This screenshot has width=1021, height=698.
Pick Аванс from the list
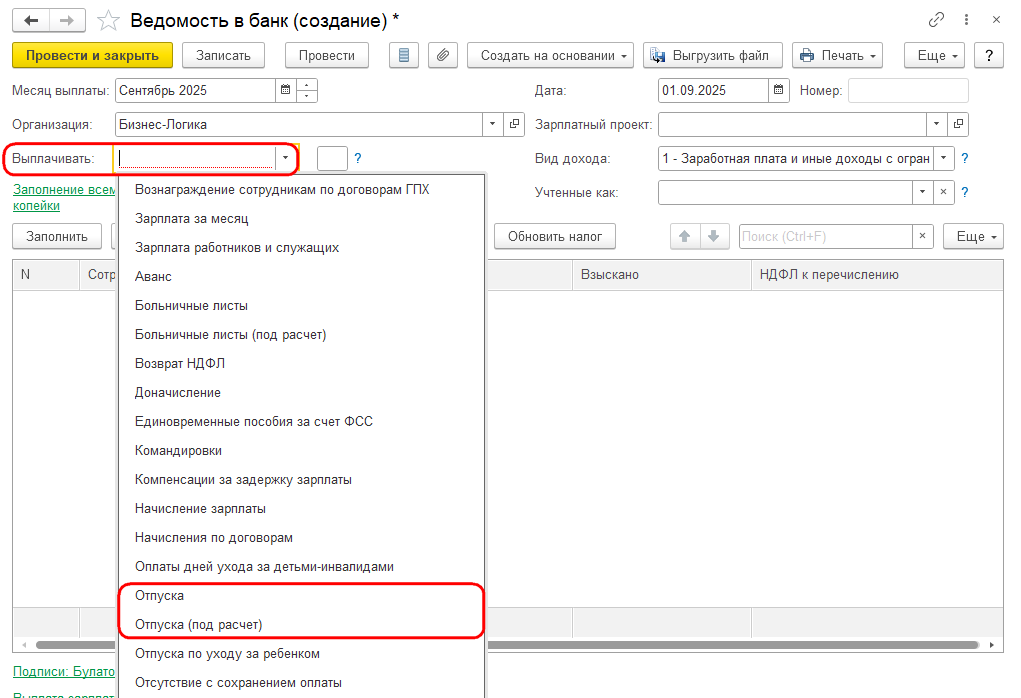(301, 277)
